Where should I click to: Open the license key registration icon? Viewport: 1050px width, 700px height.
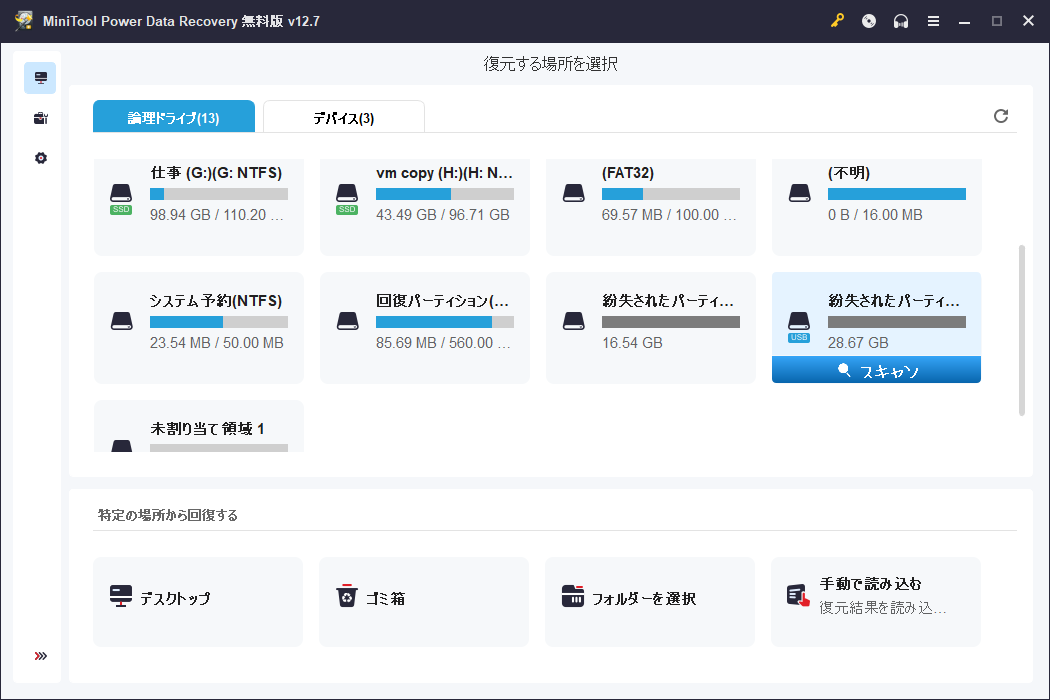[837, 20]
